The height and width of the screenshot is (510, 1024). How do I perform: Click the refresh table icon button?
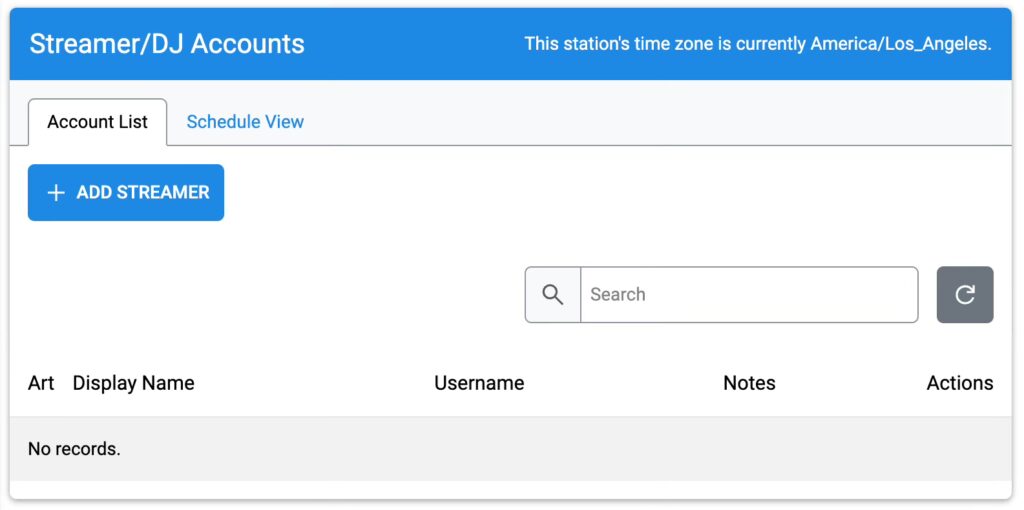pyautogui.click(x=965, y=295)
